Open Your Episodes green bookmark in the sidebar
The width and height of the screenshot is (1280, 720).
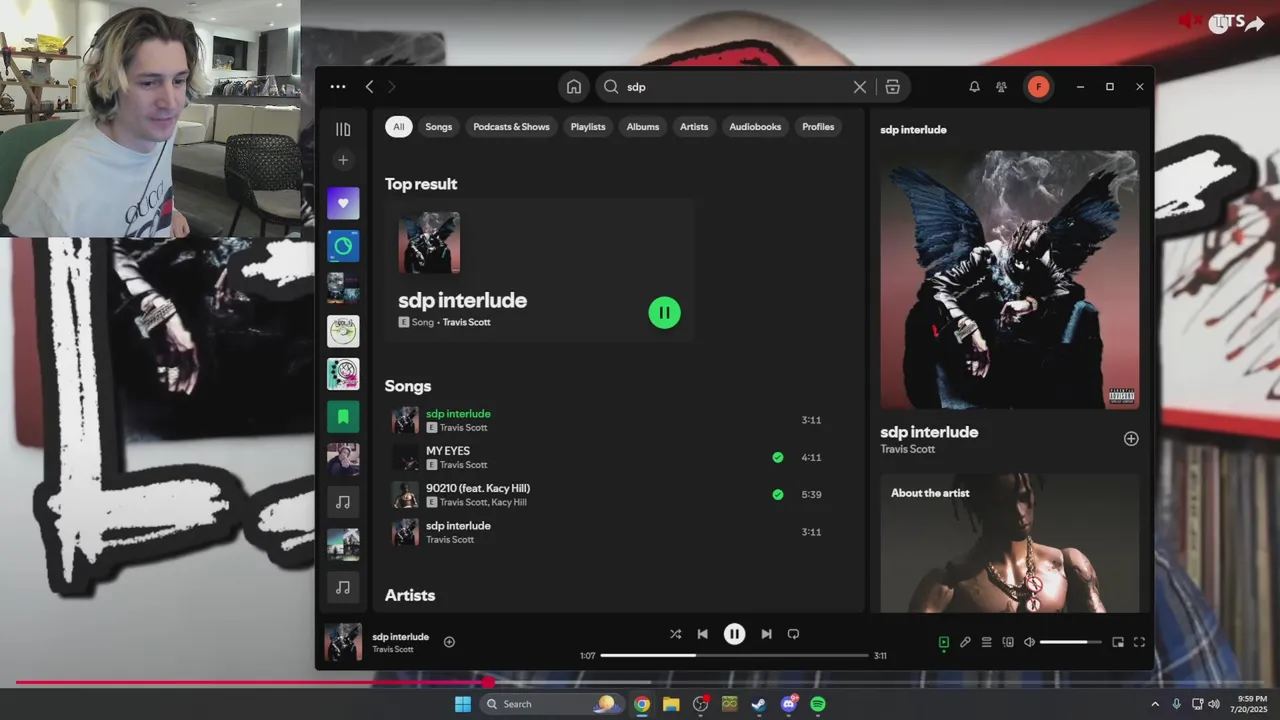(343, 416)
